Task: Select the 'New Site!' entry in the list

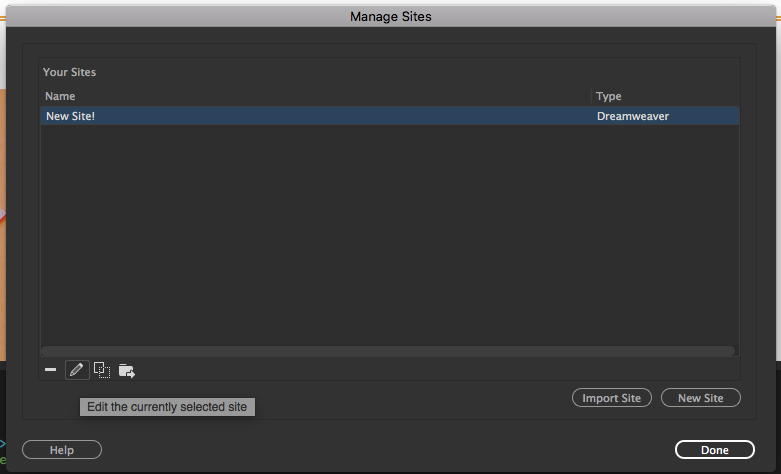Action: (x=390, y=116)
